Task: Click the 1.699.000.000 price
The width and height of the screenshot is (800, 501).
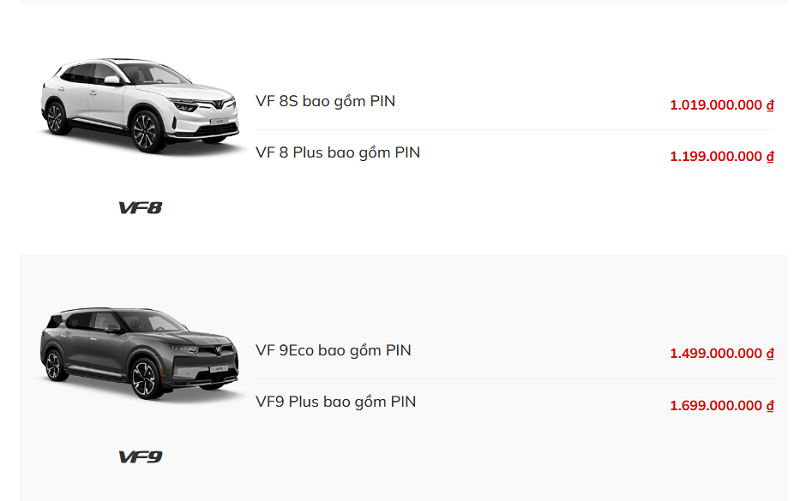Action: (715, 405)
